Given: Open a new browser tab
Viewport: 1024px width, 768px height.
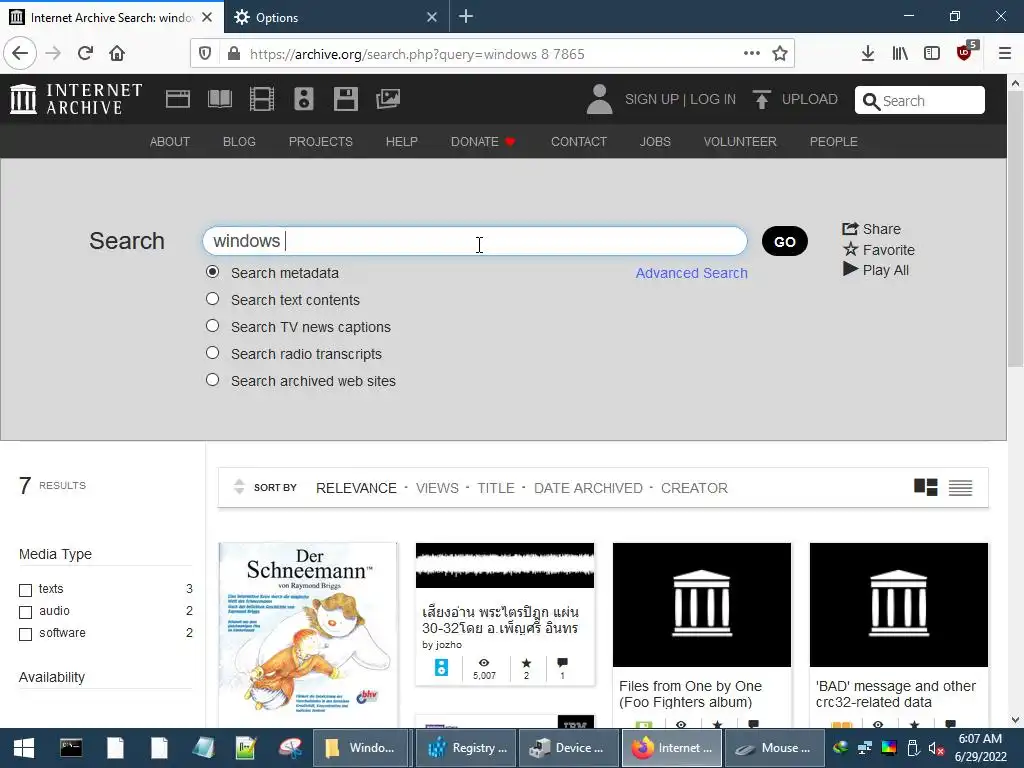Looking at the screenshot, I should 466,16.
